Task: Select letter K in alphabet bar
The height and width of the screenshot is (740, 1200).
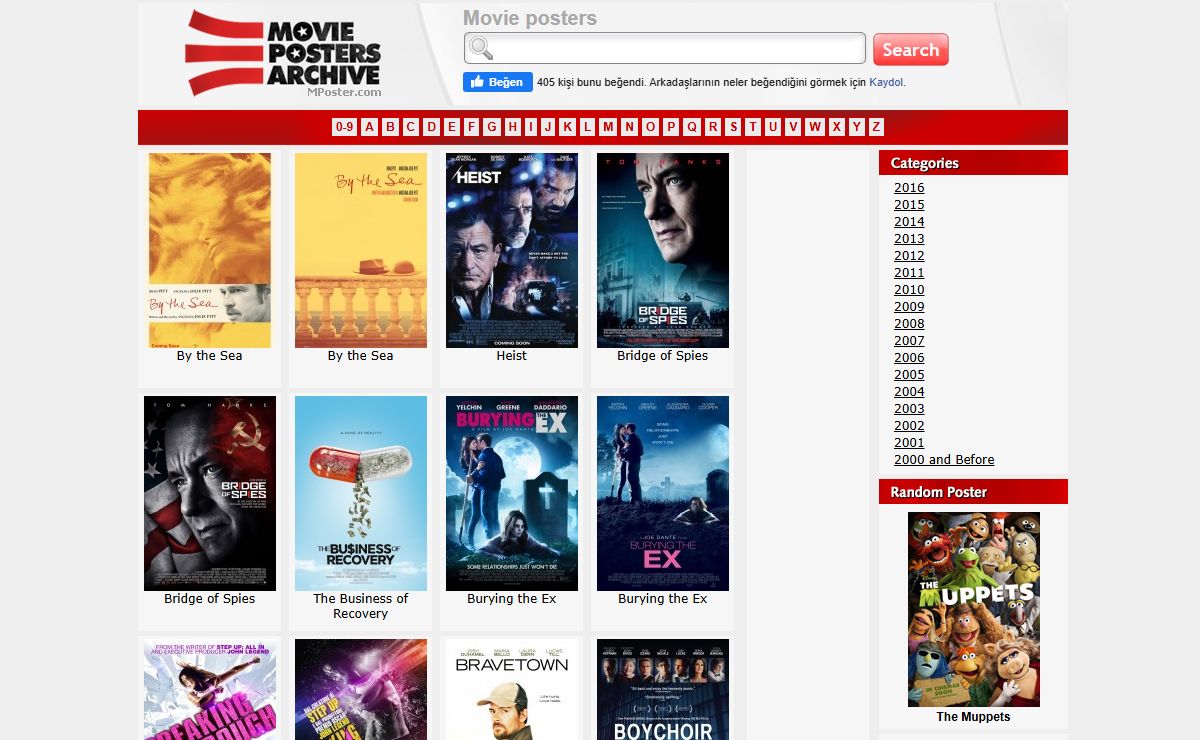Action: point(567,127)
